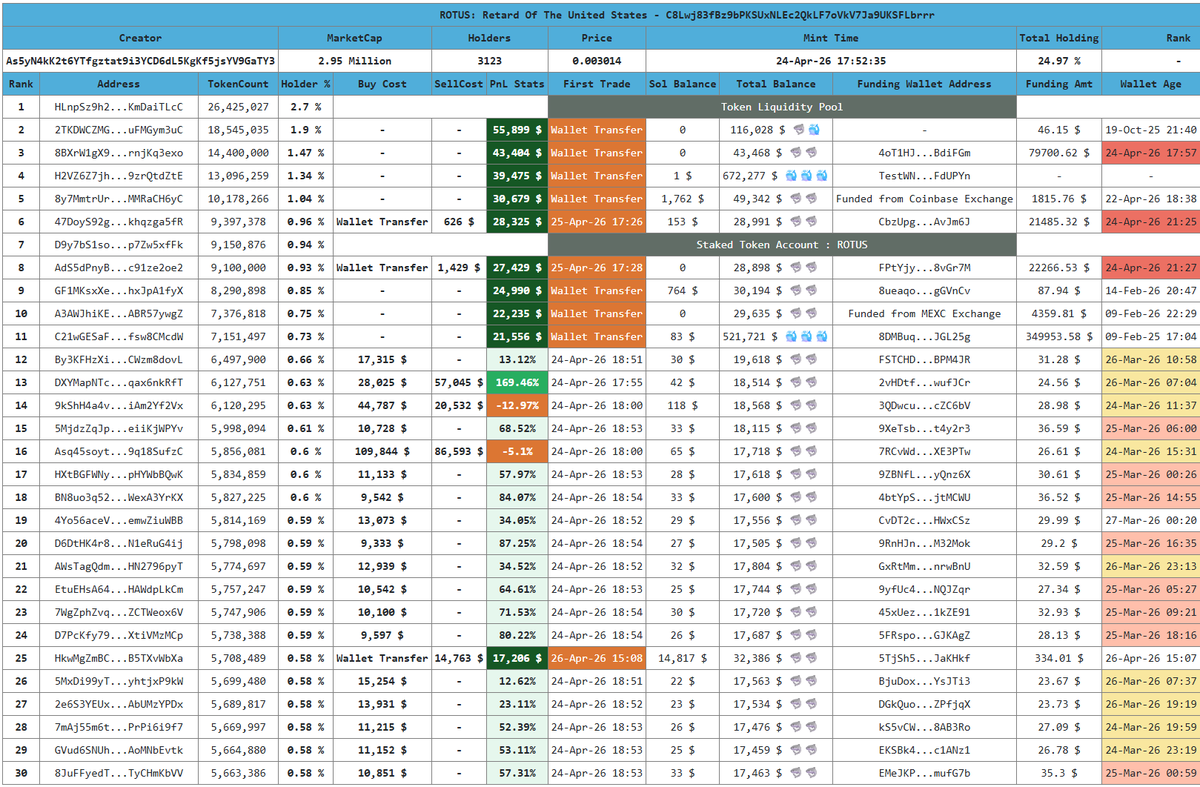Viewport: 1200px width, 787px height.
Task: Click the Funding Wallet Address column header
Action: pyautogui.click(x=924, y=84)
